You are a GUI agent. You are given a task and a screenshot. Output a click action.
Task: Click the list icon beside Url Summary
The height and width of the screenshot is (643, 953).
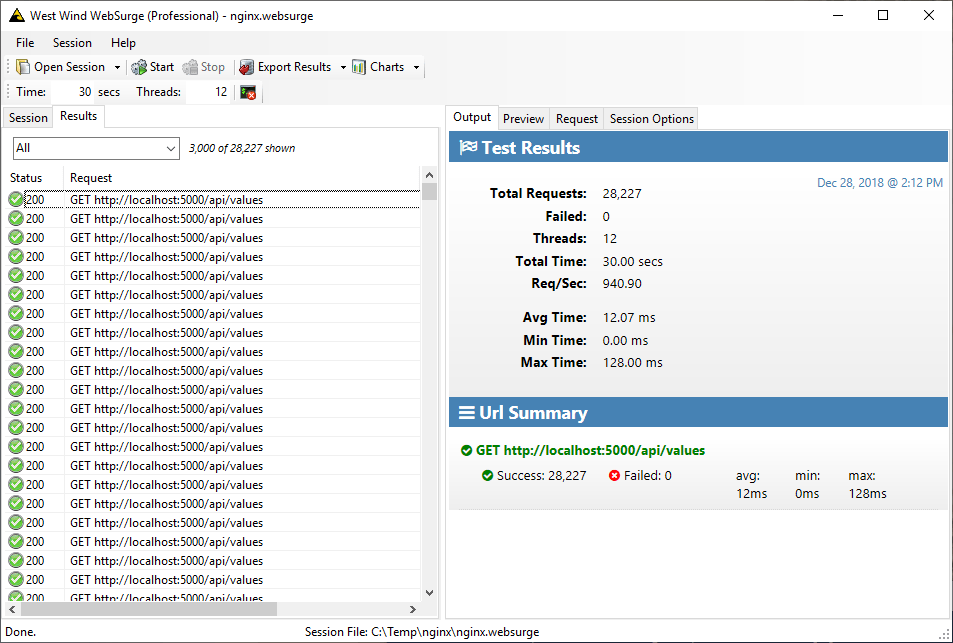(x=467, y=413)
